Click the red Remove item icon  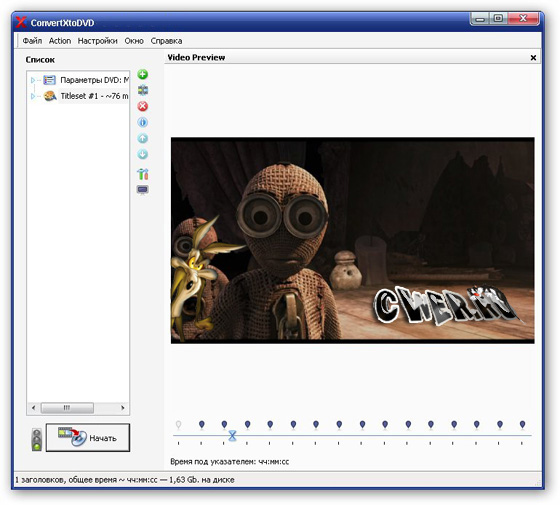[142, 106]
